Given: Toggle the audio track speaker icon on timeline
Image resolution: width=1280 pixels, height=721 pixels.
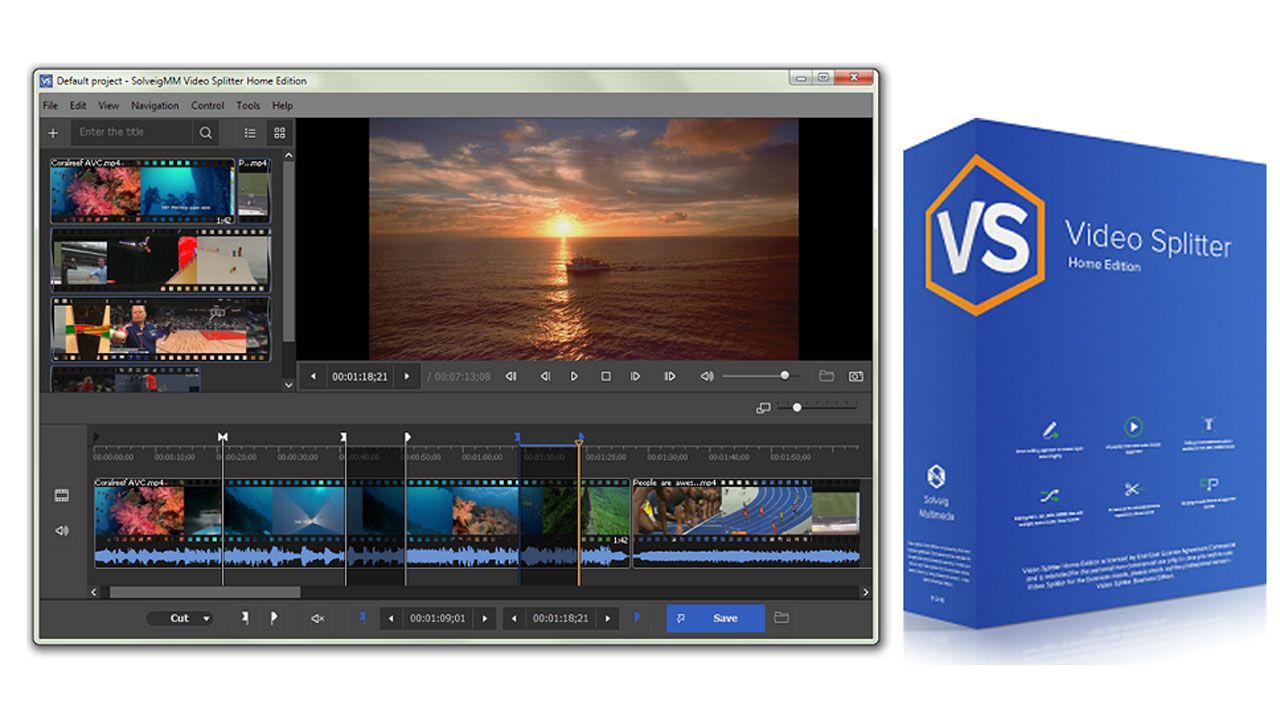Looking at the screenshot, I should (62, 531).
